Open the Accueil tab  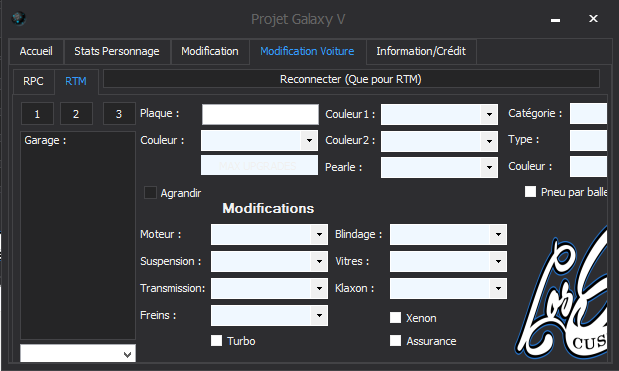coord(36,51)
